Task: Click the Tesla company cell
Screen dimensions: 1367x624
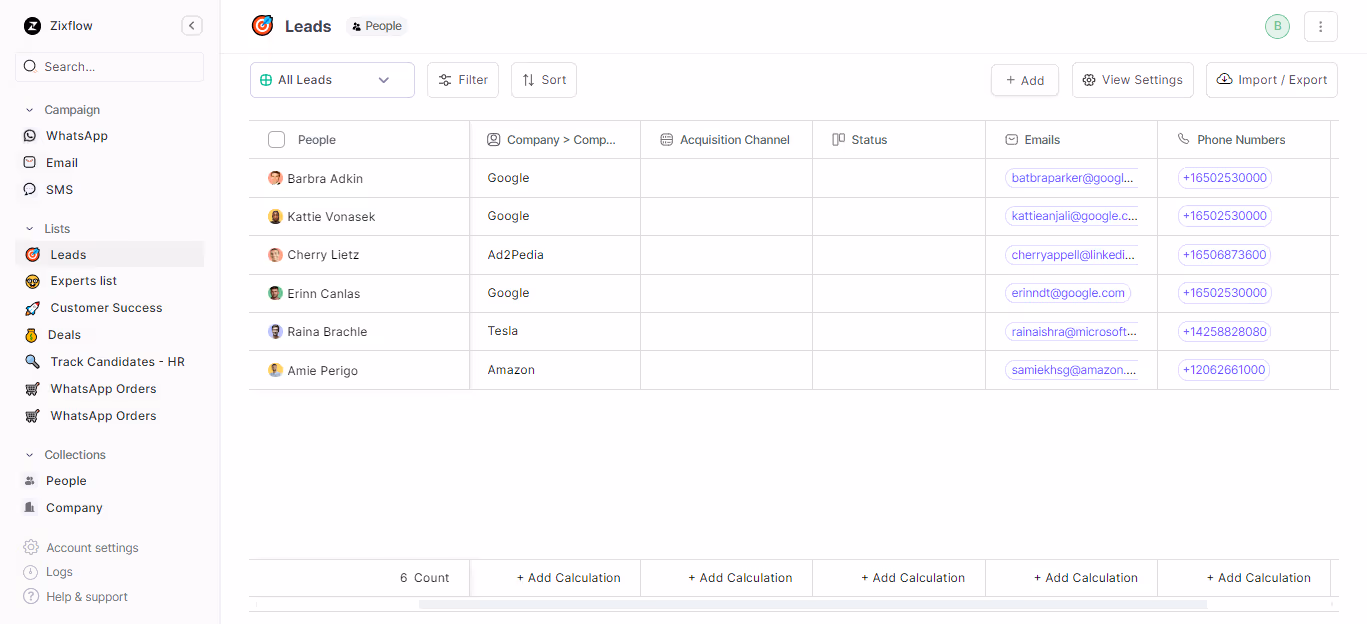Action: (555, 331)
